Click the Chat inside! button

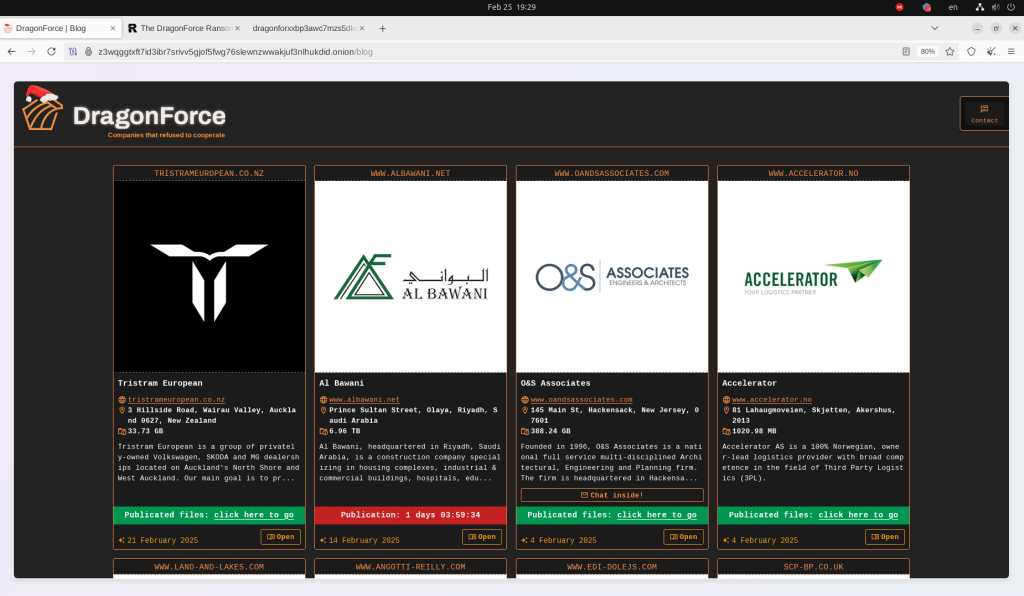[612, 495]
